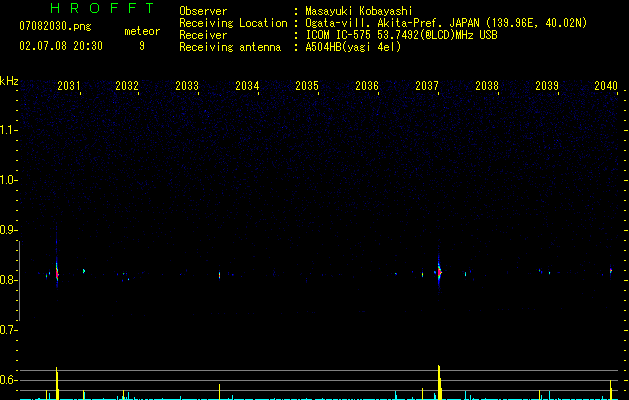Select the file name 07082030.png
Image resolution: width=629 pixels, height=400 pixels.
click(55, 27)
